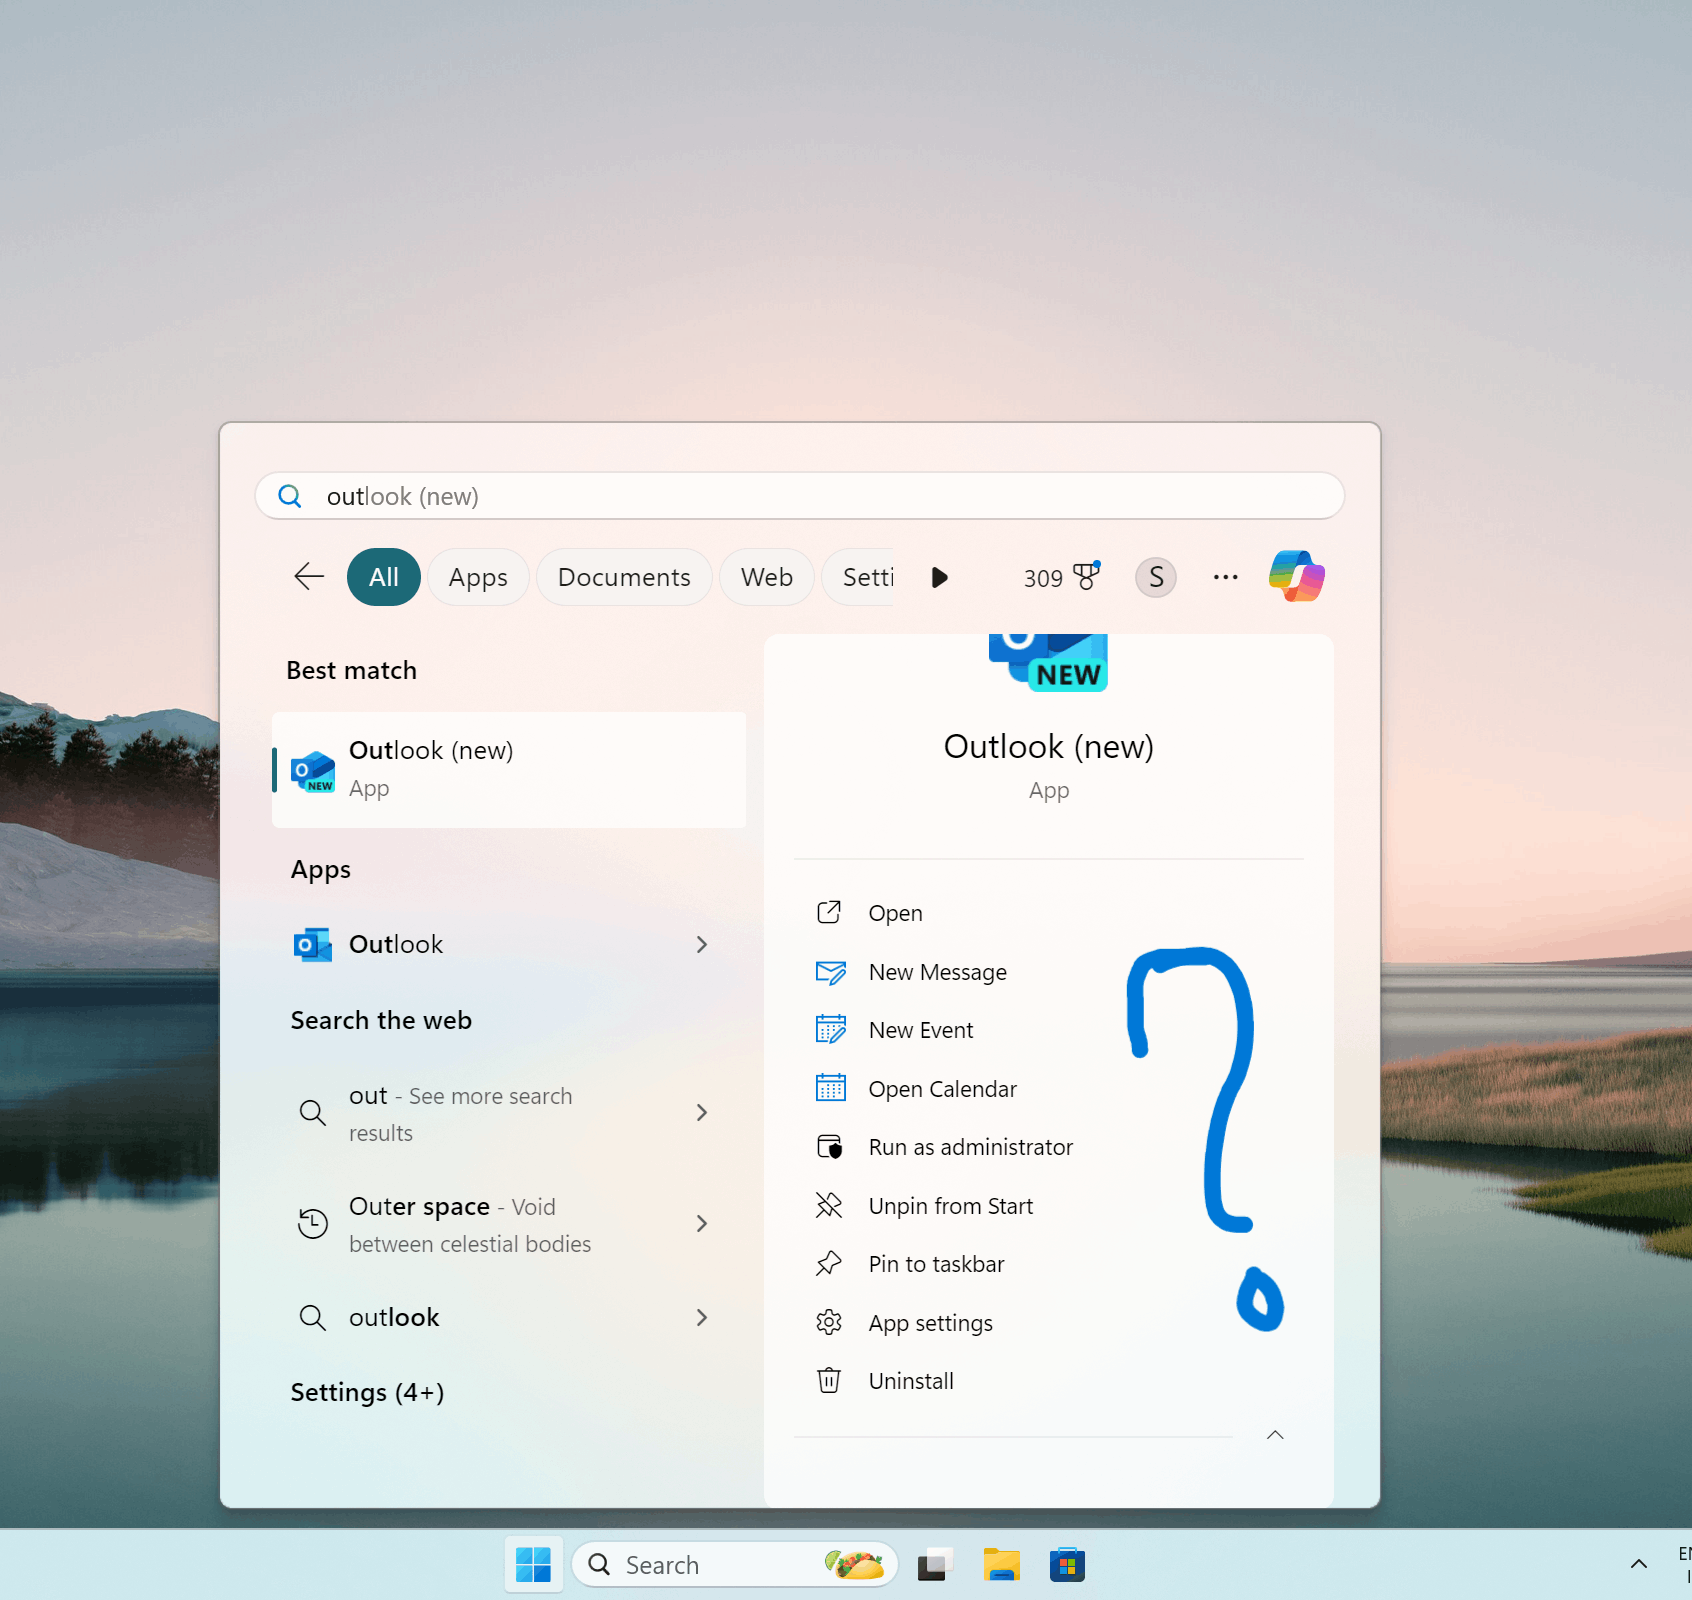Expand the 'outlook' web search chevron
The image size is (1692, 1600).
(702, 1317)
